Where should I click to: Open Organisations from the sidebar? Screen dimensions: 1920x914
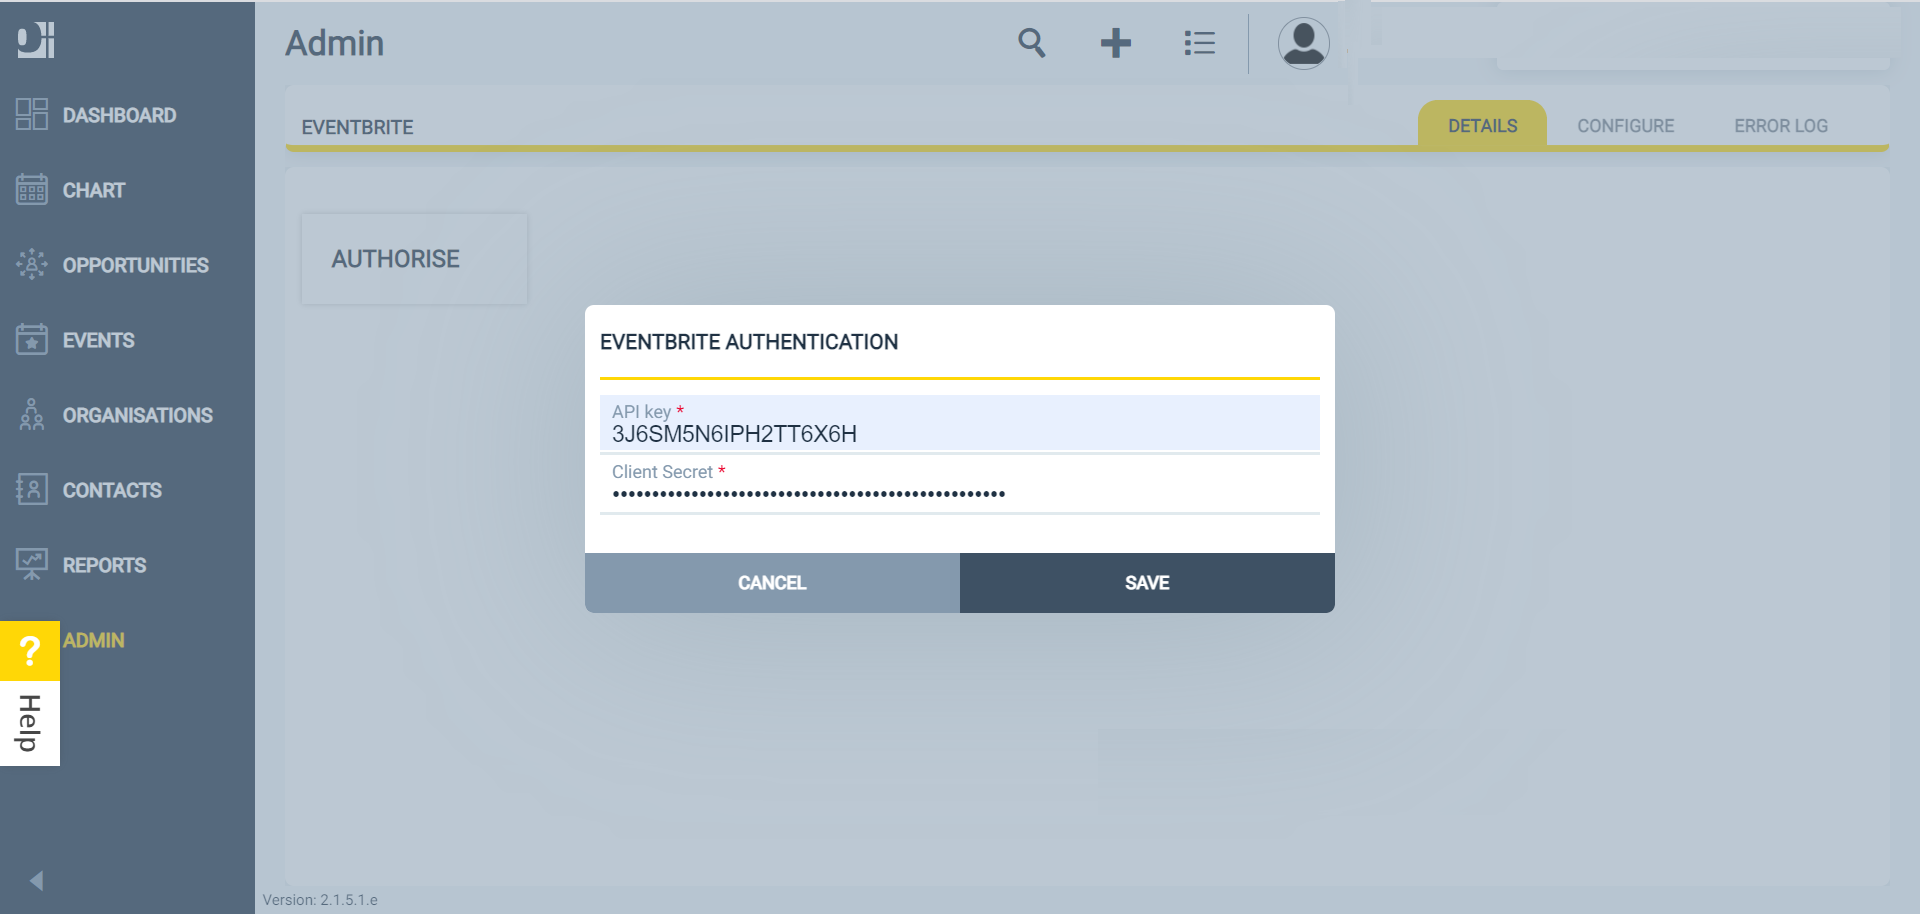coord(138,415)
